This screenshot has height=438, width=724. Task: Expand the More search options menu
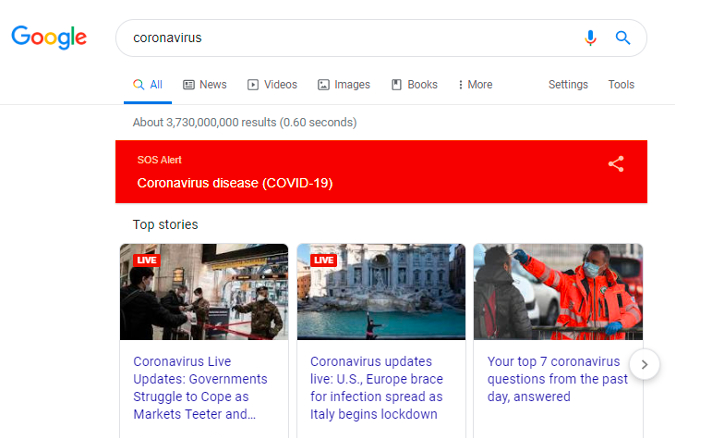pos(476,85)
